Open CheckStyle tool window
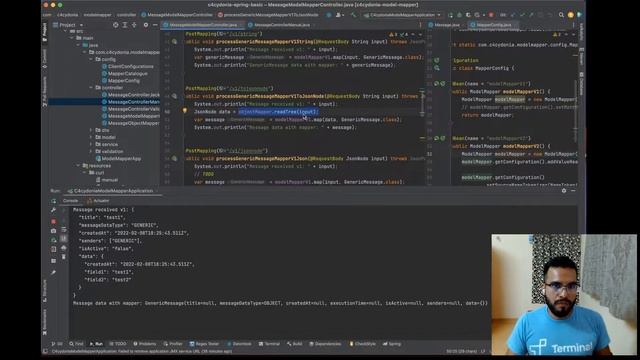The image size is (640, 360). pyautogui.click(x=362, y=344)
